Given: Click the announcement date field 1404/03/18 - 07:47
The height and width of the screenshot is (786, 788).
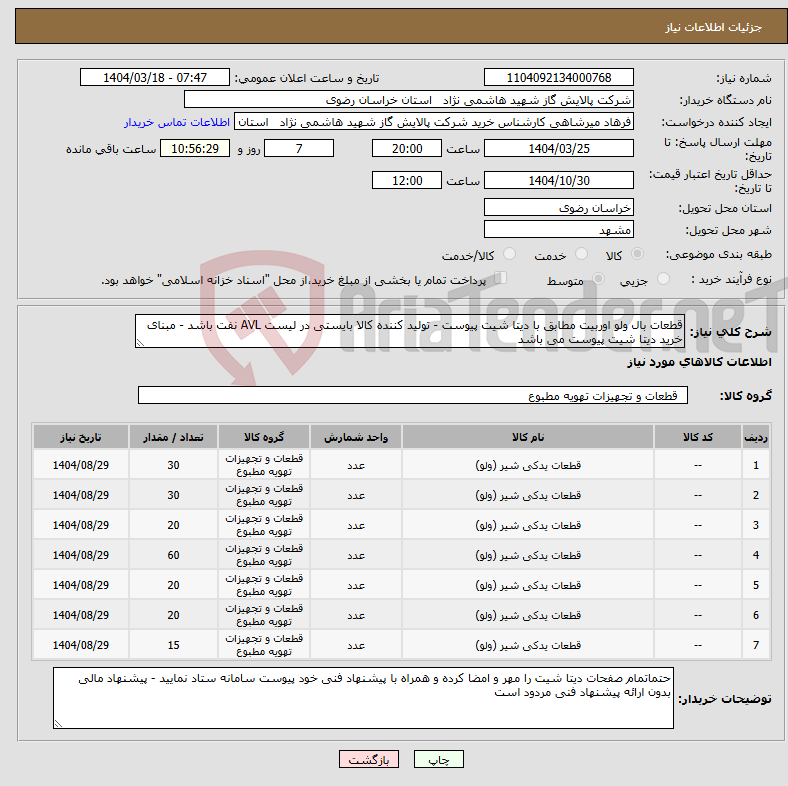Looking at the screenshot, I should tap(155, 77).
